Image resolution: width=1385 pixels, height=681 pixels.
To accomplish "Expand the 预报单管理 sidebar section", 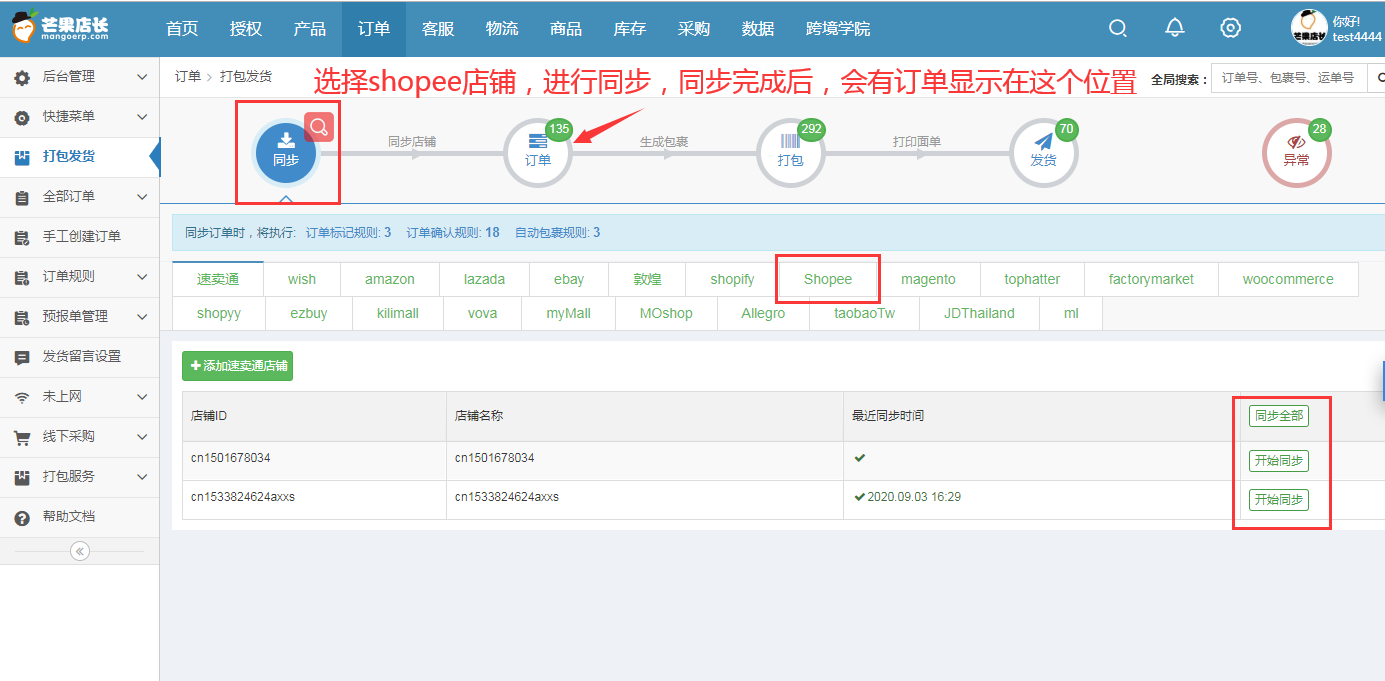I will point(80,317).
